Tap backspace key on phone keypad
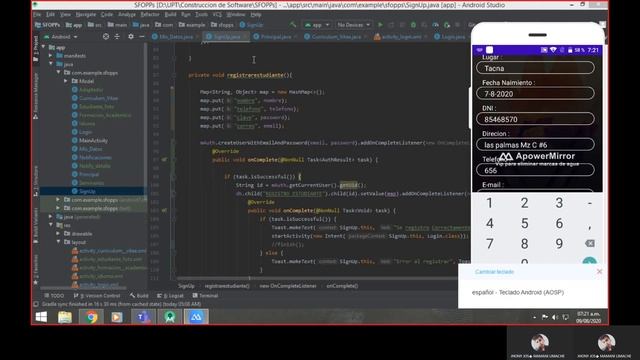This screenshot has height=360, width=640. (589, 243)
